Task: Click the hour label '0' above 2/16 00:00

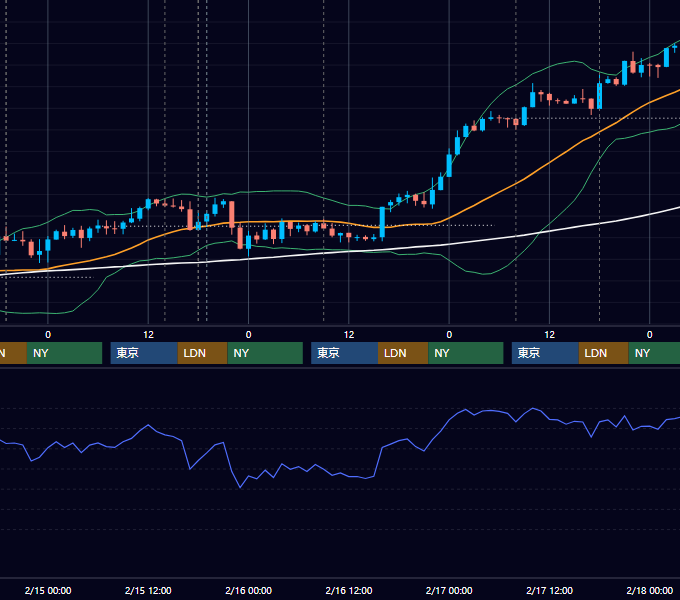Action: [248, 335]
